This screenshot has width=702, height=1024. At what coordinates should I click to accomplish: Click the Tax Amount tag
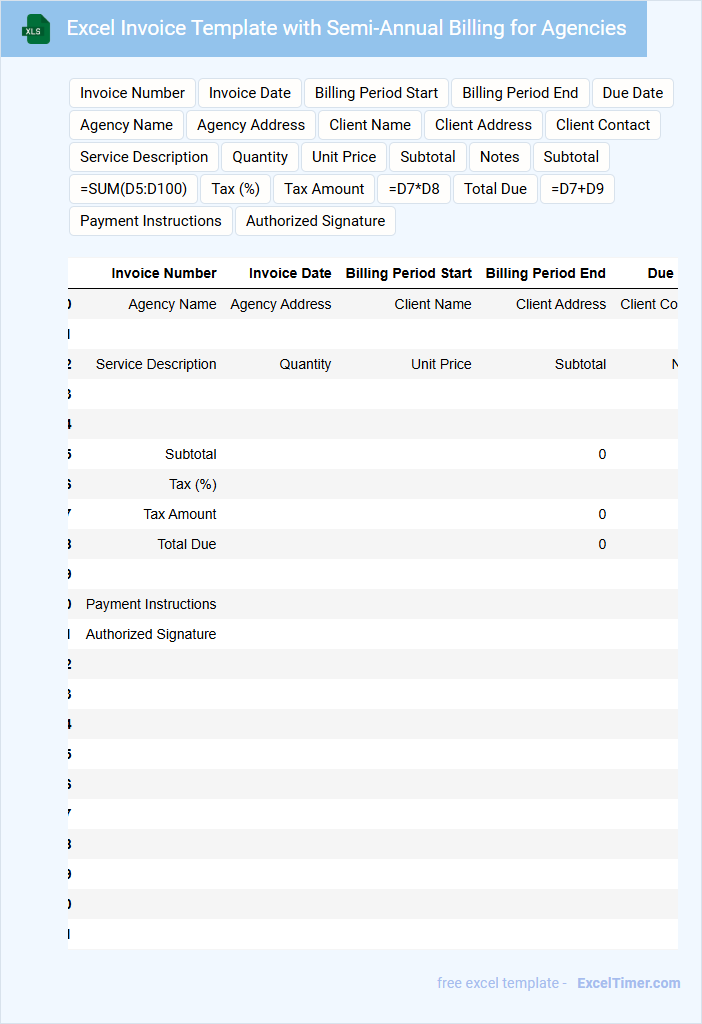324,189
